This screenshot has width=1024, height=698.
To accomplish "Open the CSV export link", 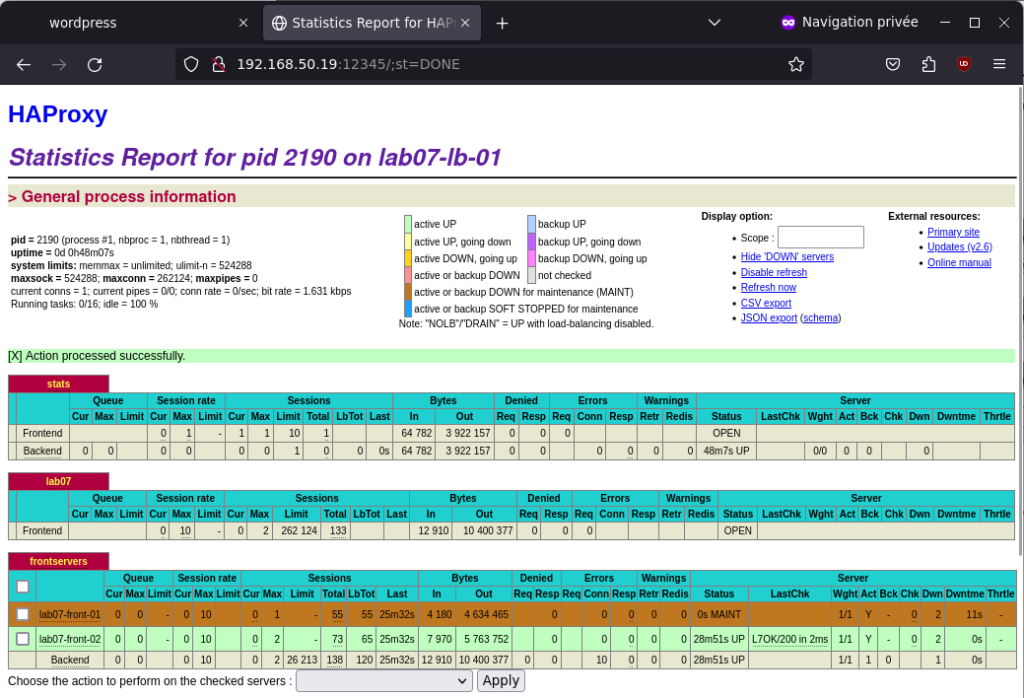I will pyautogui.click(x=765, y=303).
